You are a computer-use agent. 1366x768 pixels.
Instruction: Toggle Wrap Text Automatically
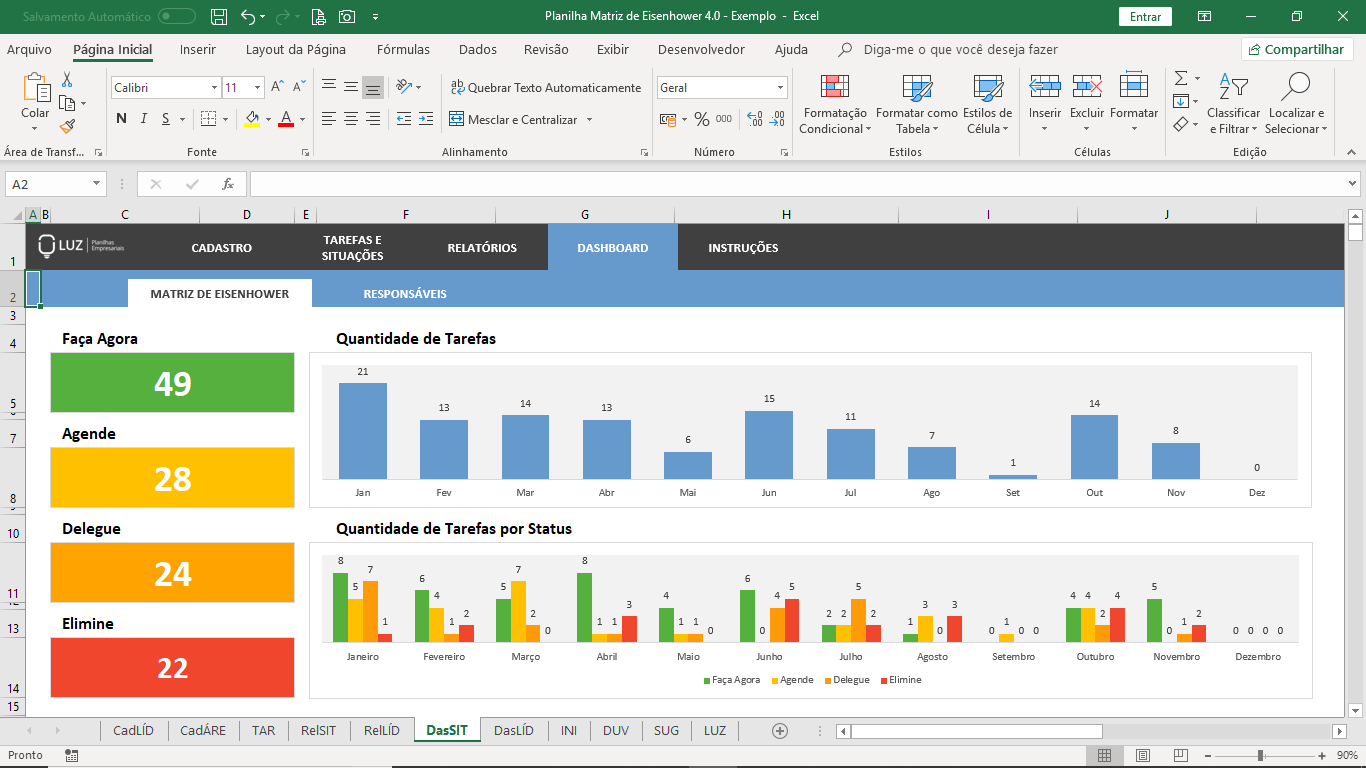545,88
